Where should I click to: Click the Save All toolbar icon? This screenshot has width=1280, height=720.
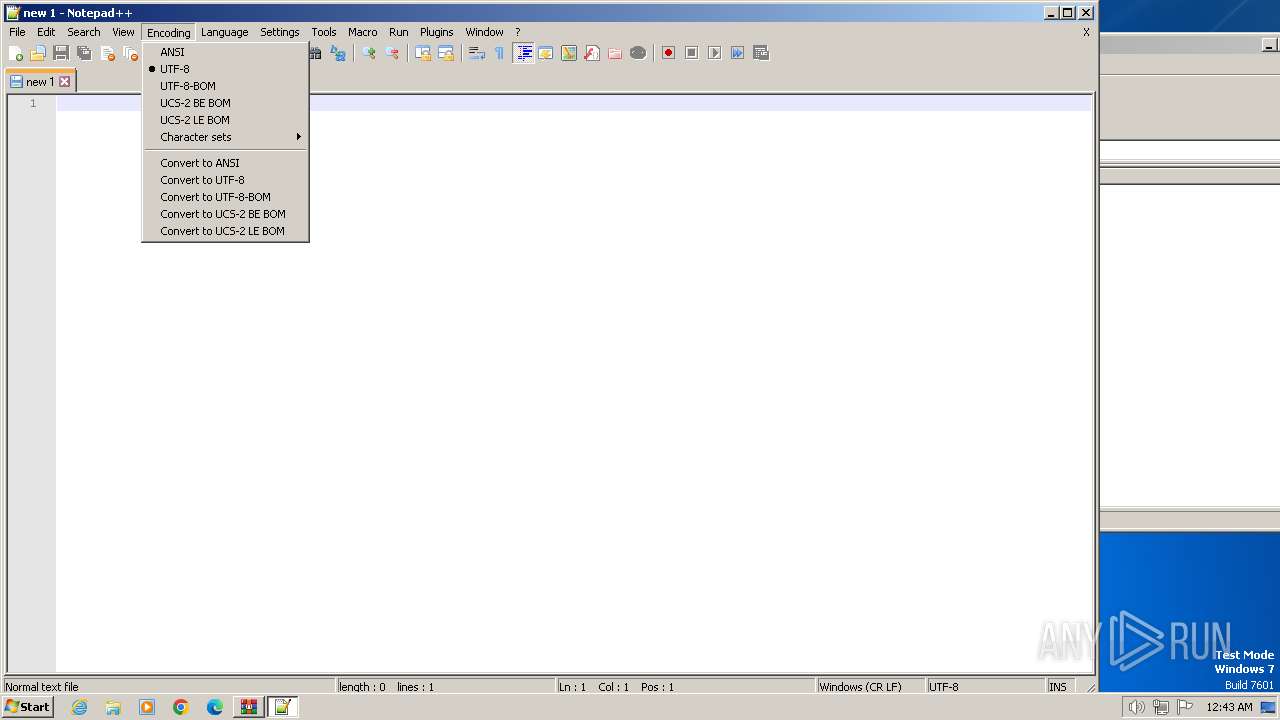[84, 53]
